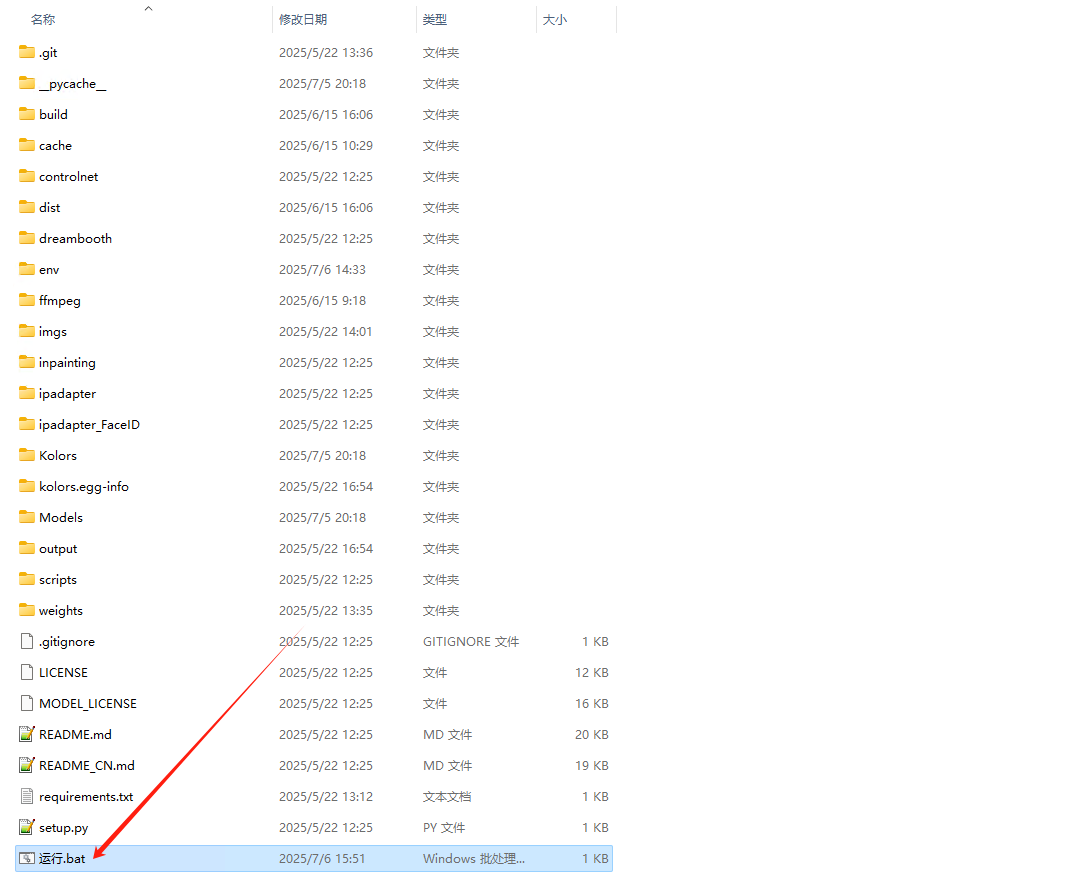Sort by the 修改日期 column header

(303, 20)
